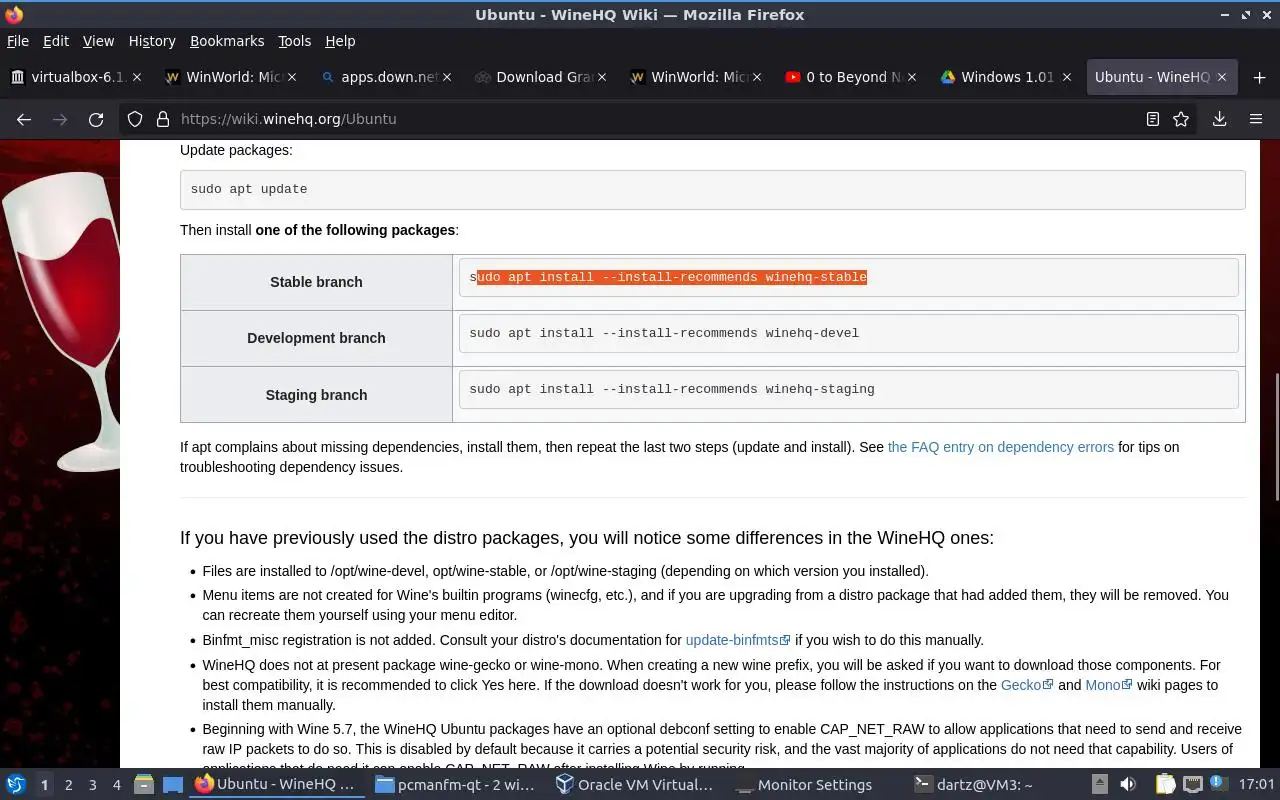Follow the Gecko wiki link
1280x800 pixels.
pos(1027,685)
